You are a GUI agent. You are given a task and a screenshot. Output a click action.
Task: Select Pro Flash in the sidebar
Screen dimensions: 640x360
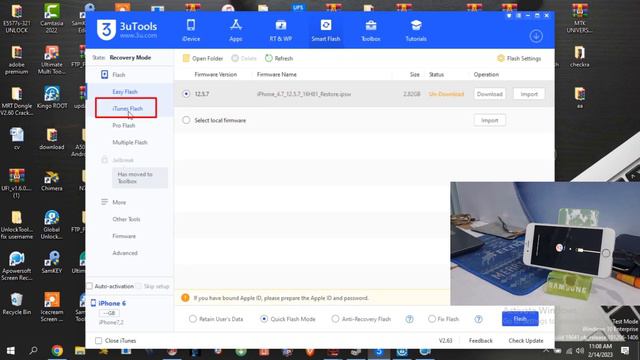click(x=124, y=125)
